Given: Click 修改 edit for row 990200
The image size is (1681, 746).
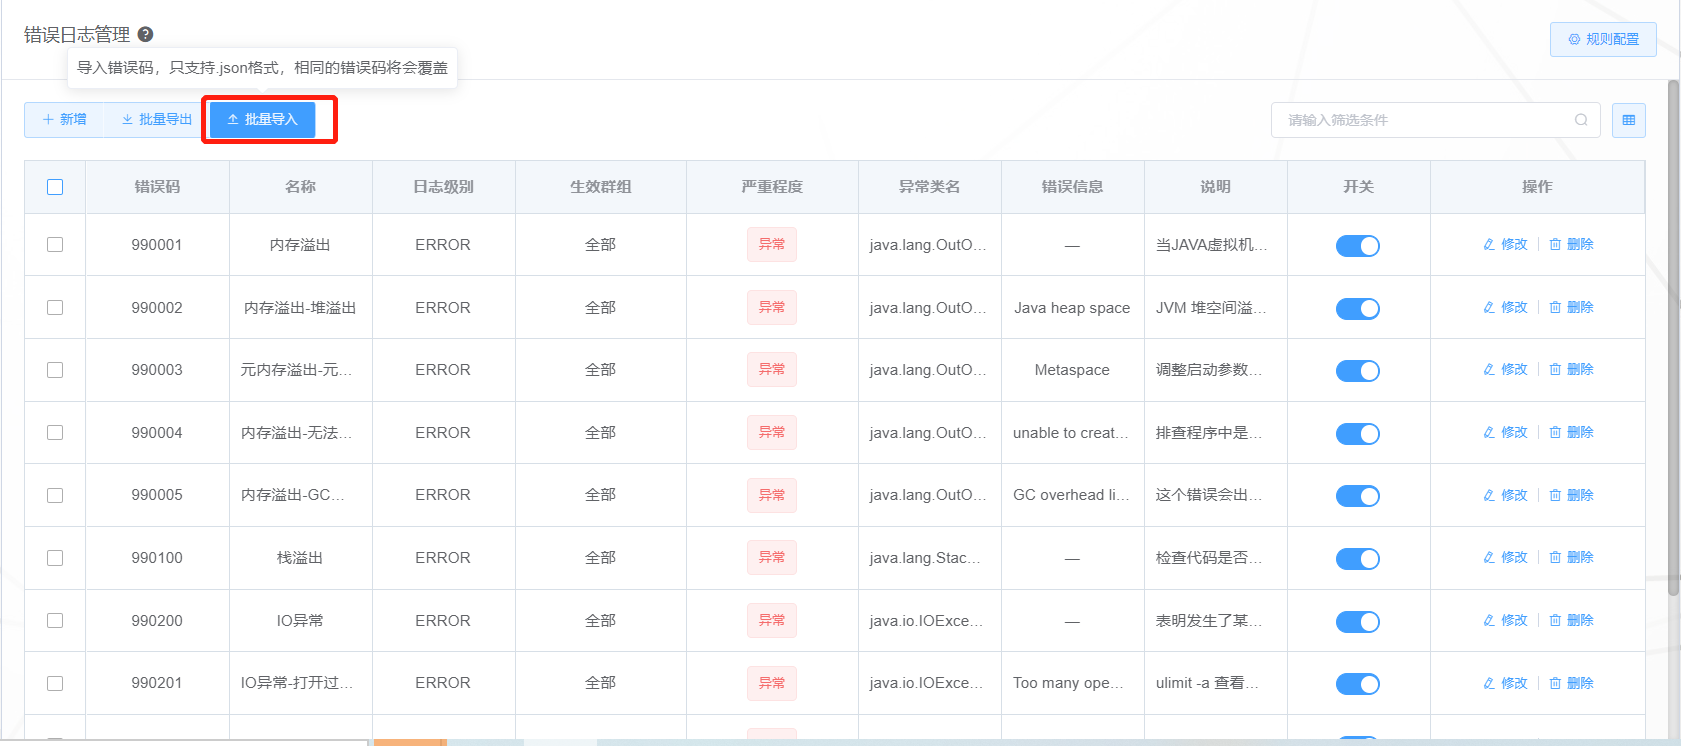Looking at the screenshot, I should [1505, 620].
